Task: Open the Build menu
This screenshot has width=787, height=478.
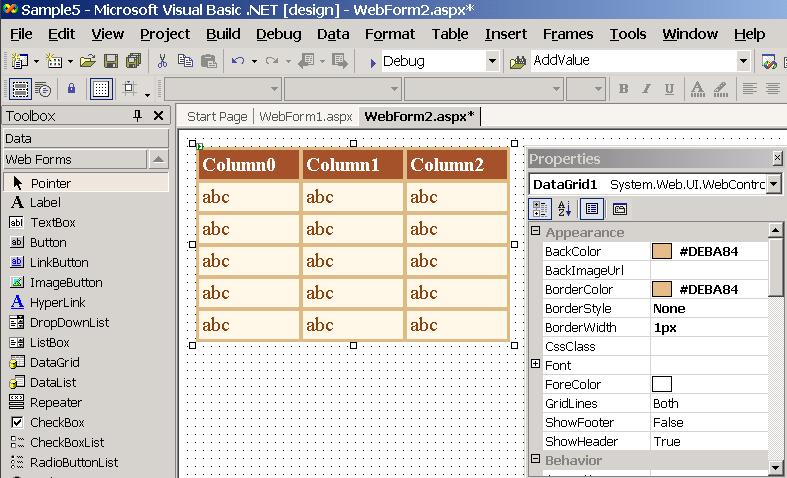Action: coord(223,34)
